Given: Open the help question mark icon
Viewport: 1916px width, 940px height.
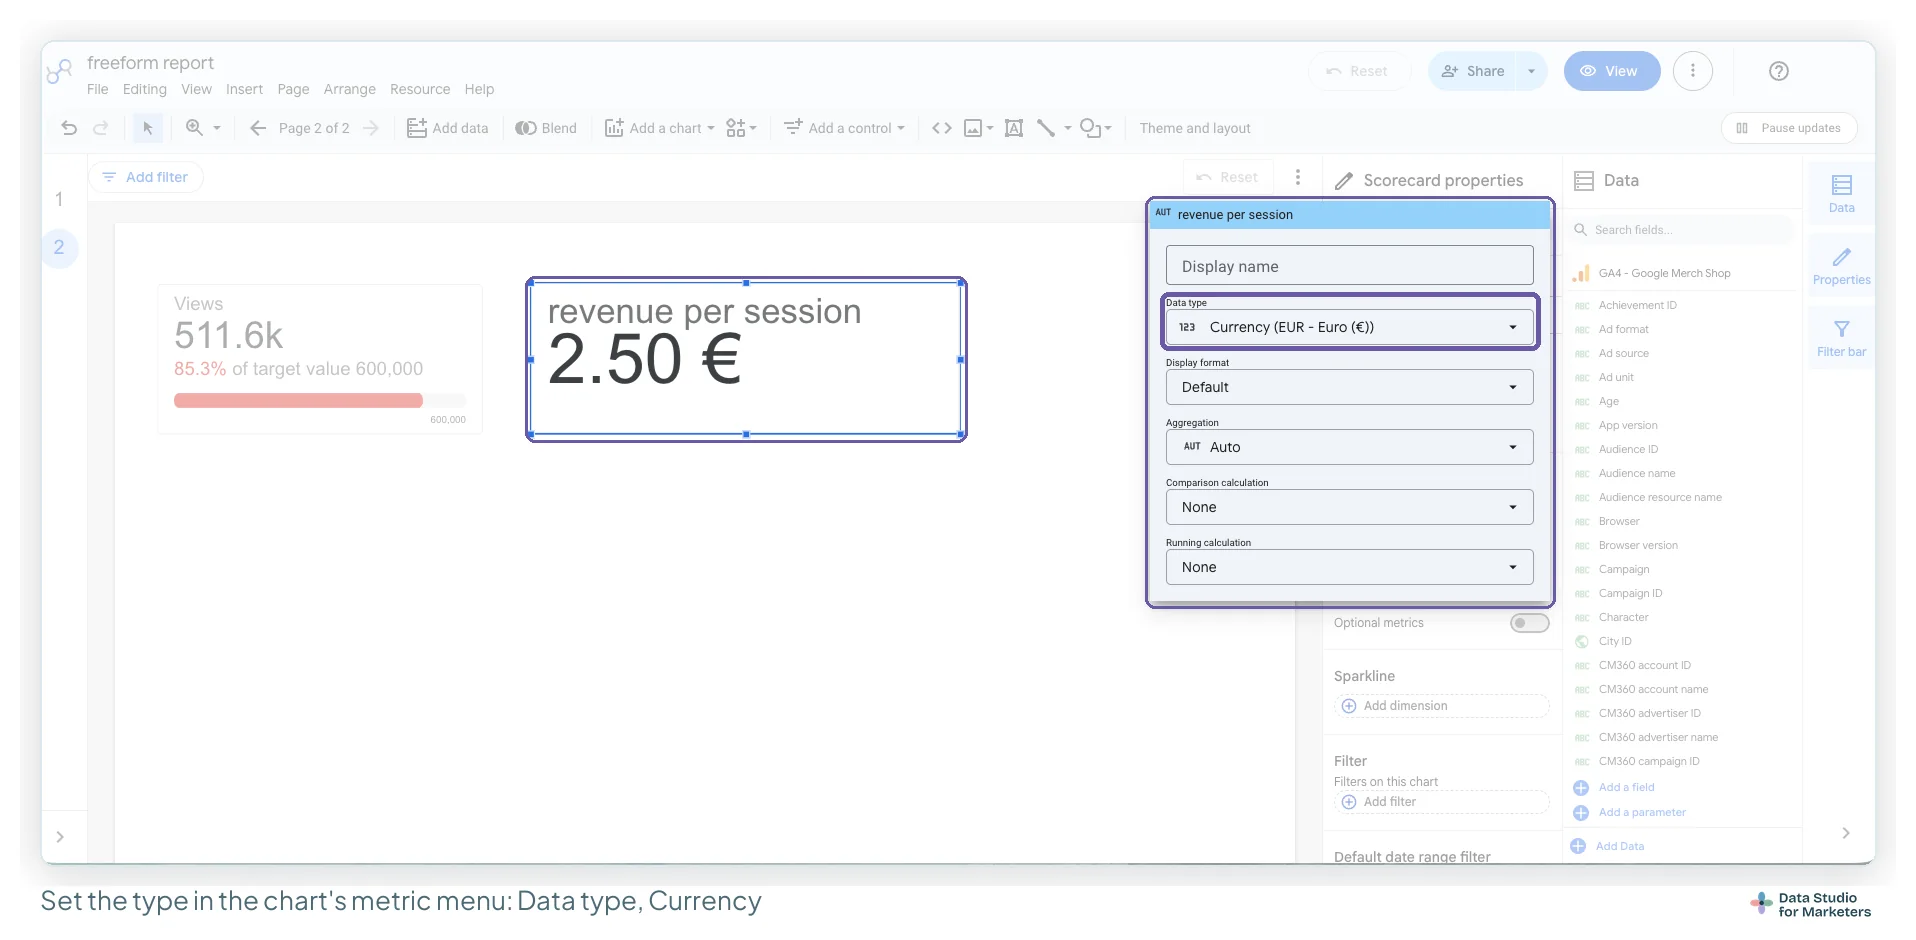Looking at the screenshot, I should click(1778, 71).
